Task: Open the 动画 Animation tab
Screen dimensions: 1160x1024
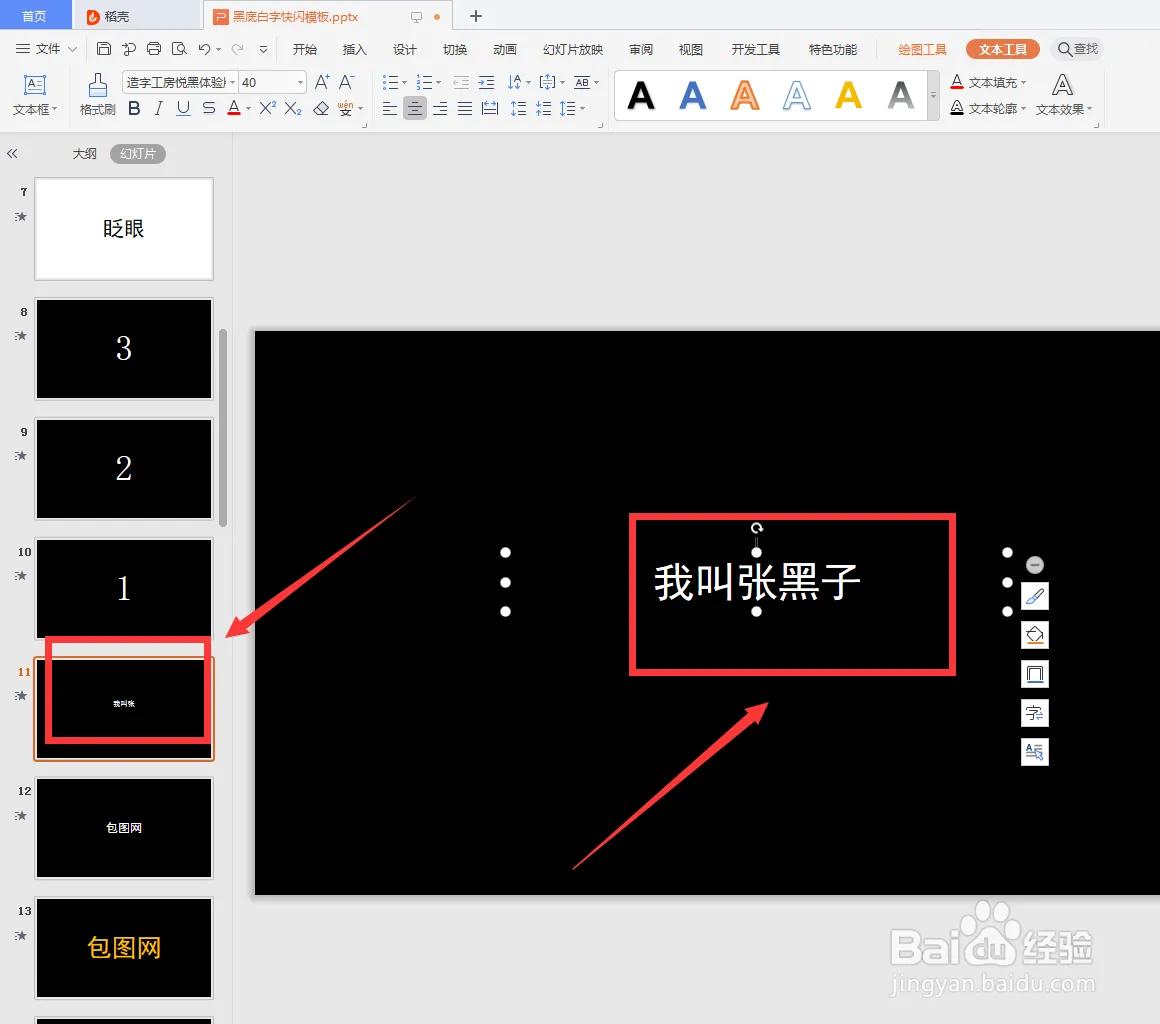Action: [505, 50]
